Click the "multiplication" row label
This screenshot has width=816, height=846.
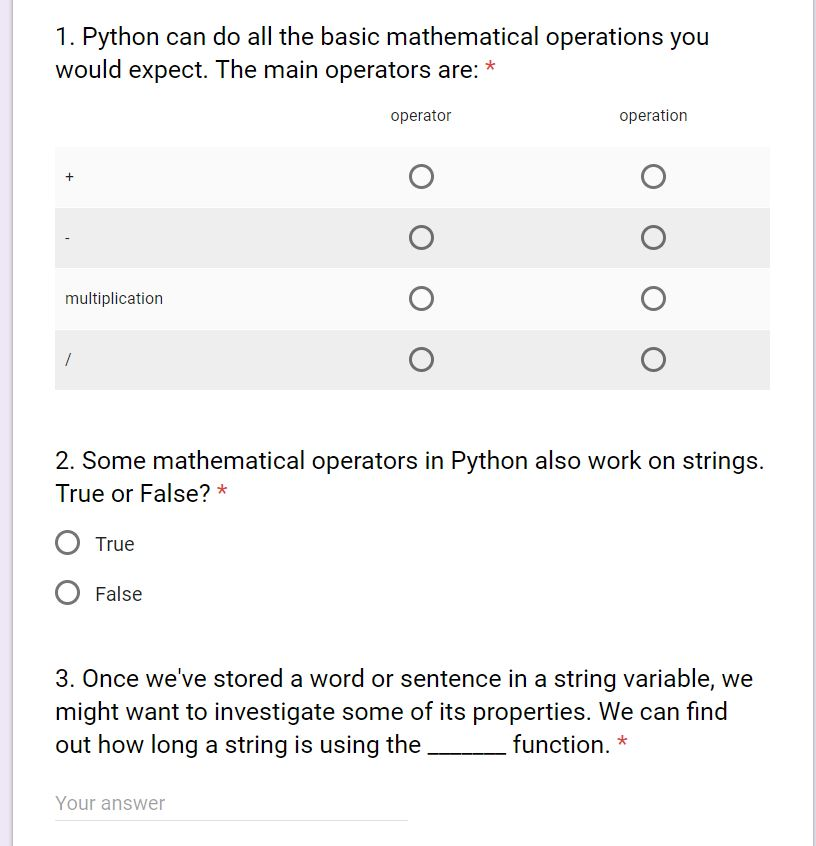(x=114, y=298)
